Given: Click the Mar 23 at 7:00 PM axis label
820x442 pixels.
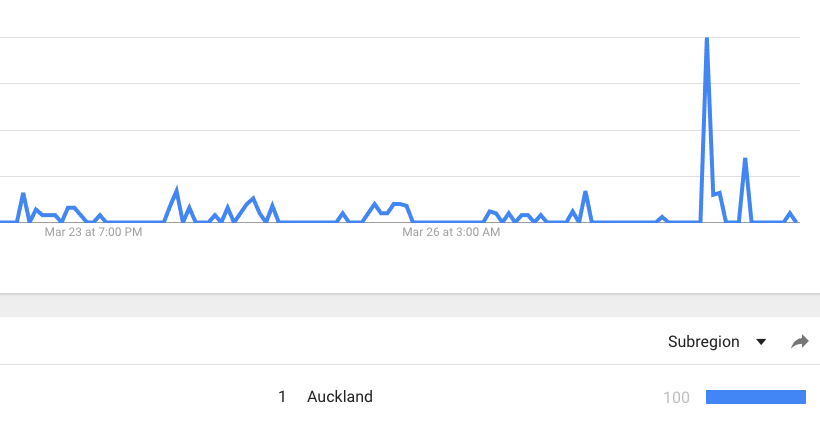Looking at the screenshot, I should [93, 232].
